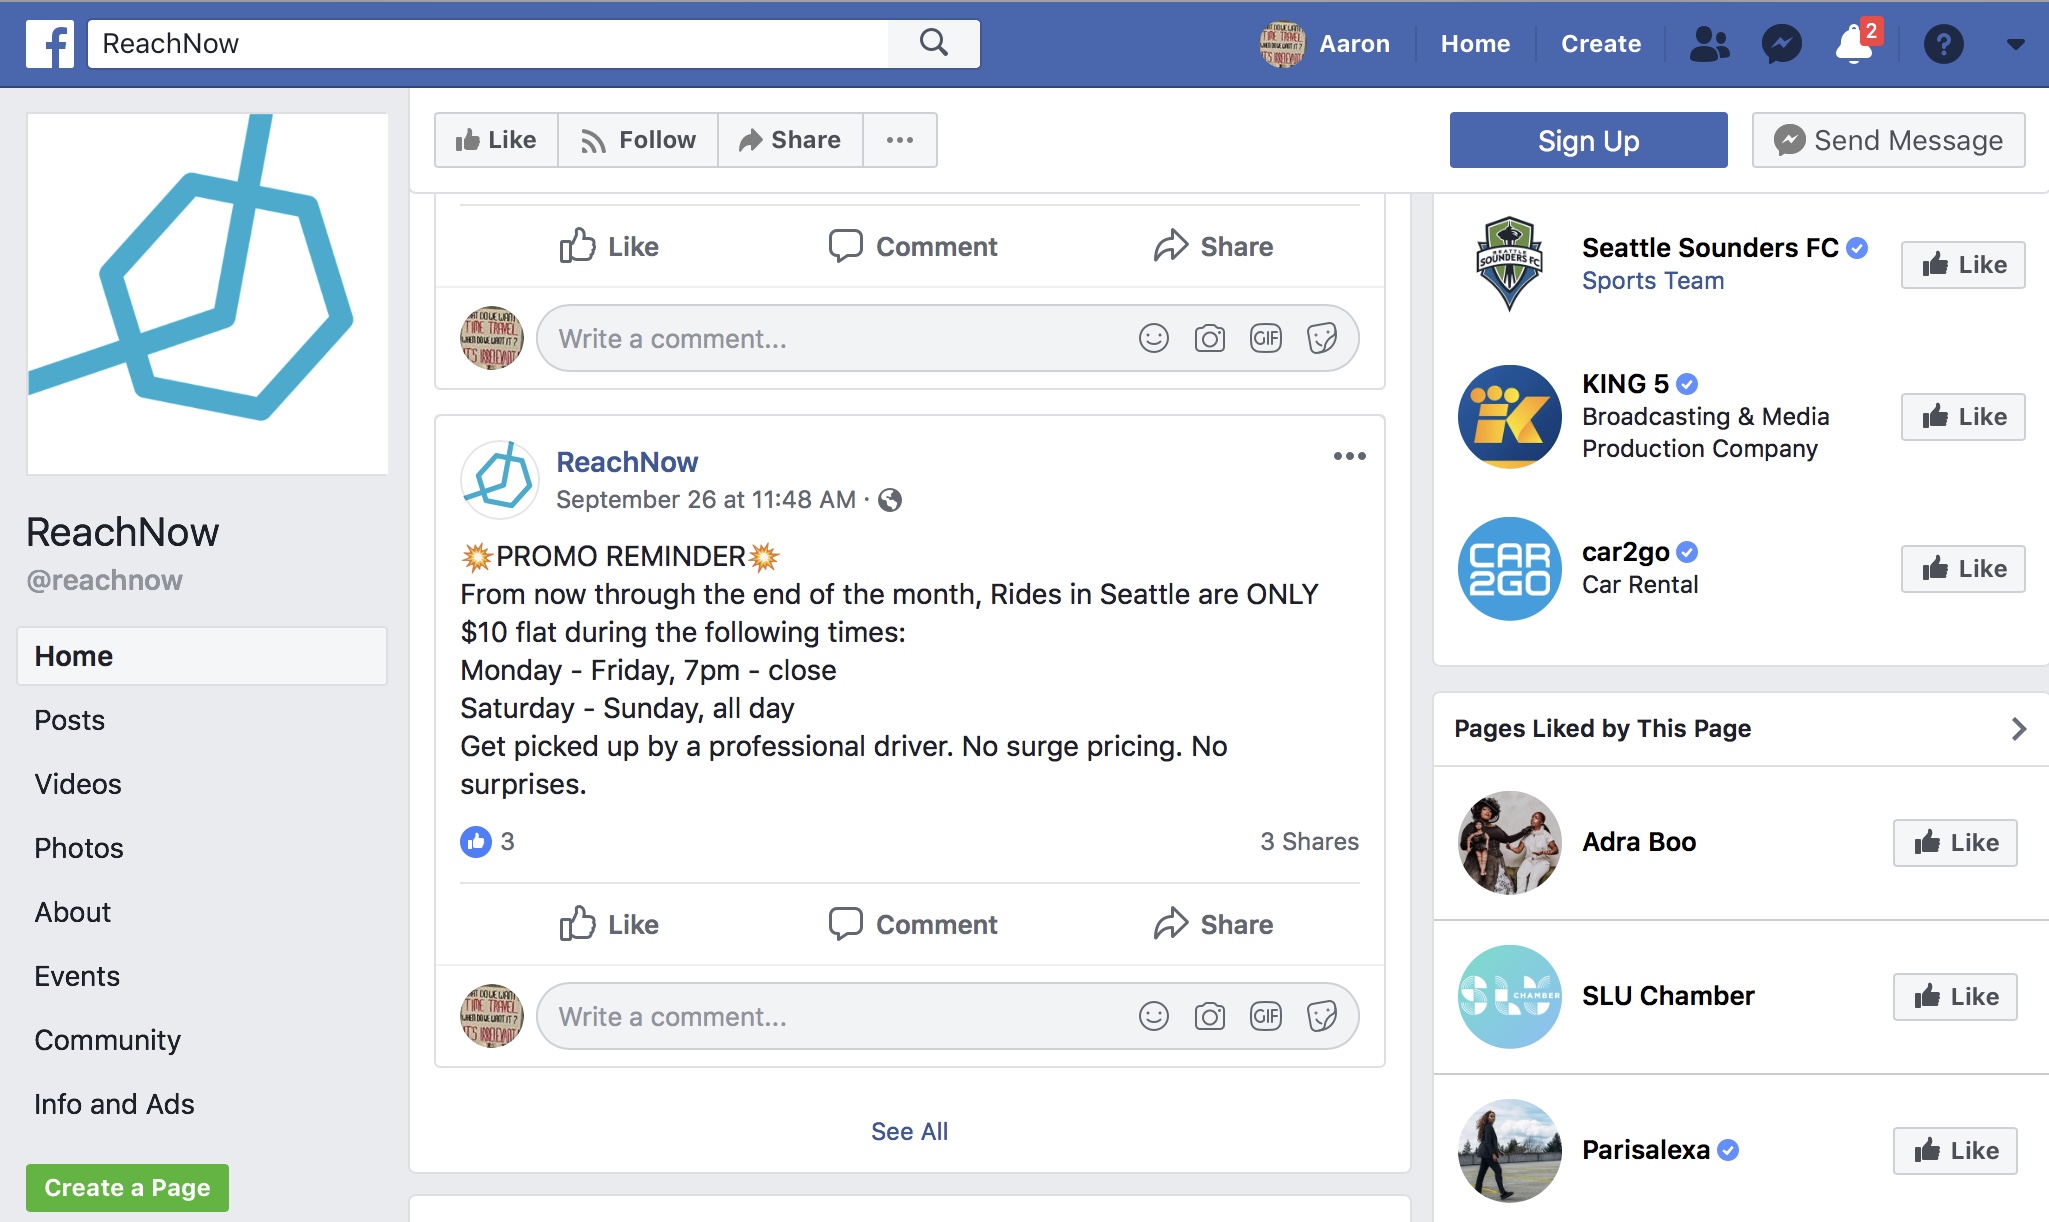This screenshot has width=2049, height=1222.
Task: Like the ReachNow page
Action: [496, 140]
